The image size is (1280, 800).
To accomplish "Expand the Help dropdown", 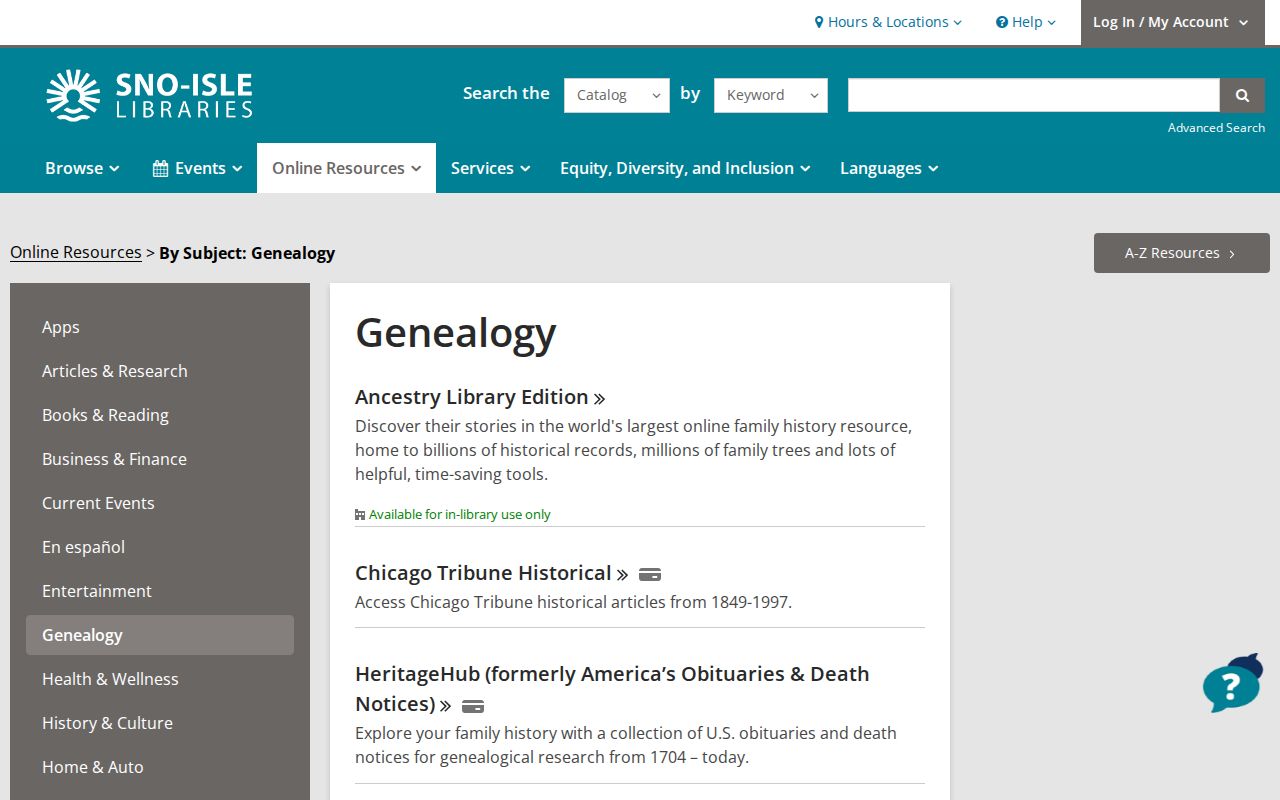I will (1026, 22).
